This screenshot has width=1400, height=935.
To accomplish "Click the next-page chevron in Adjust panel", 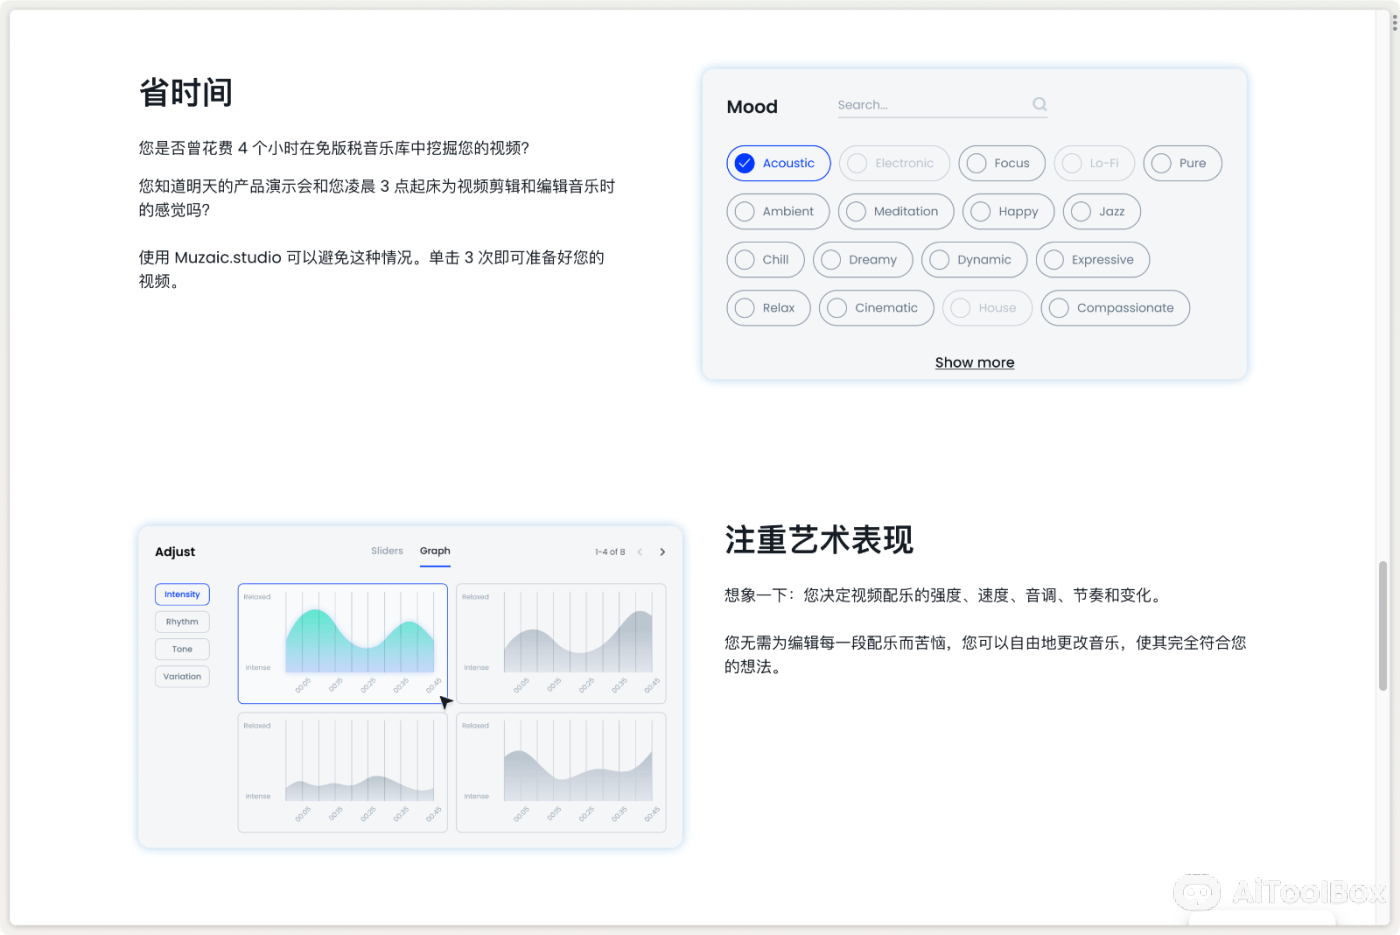I will tap(662, 551).
